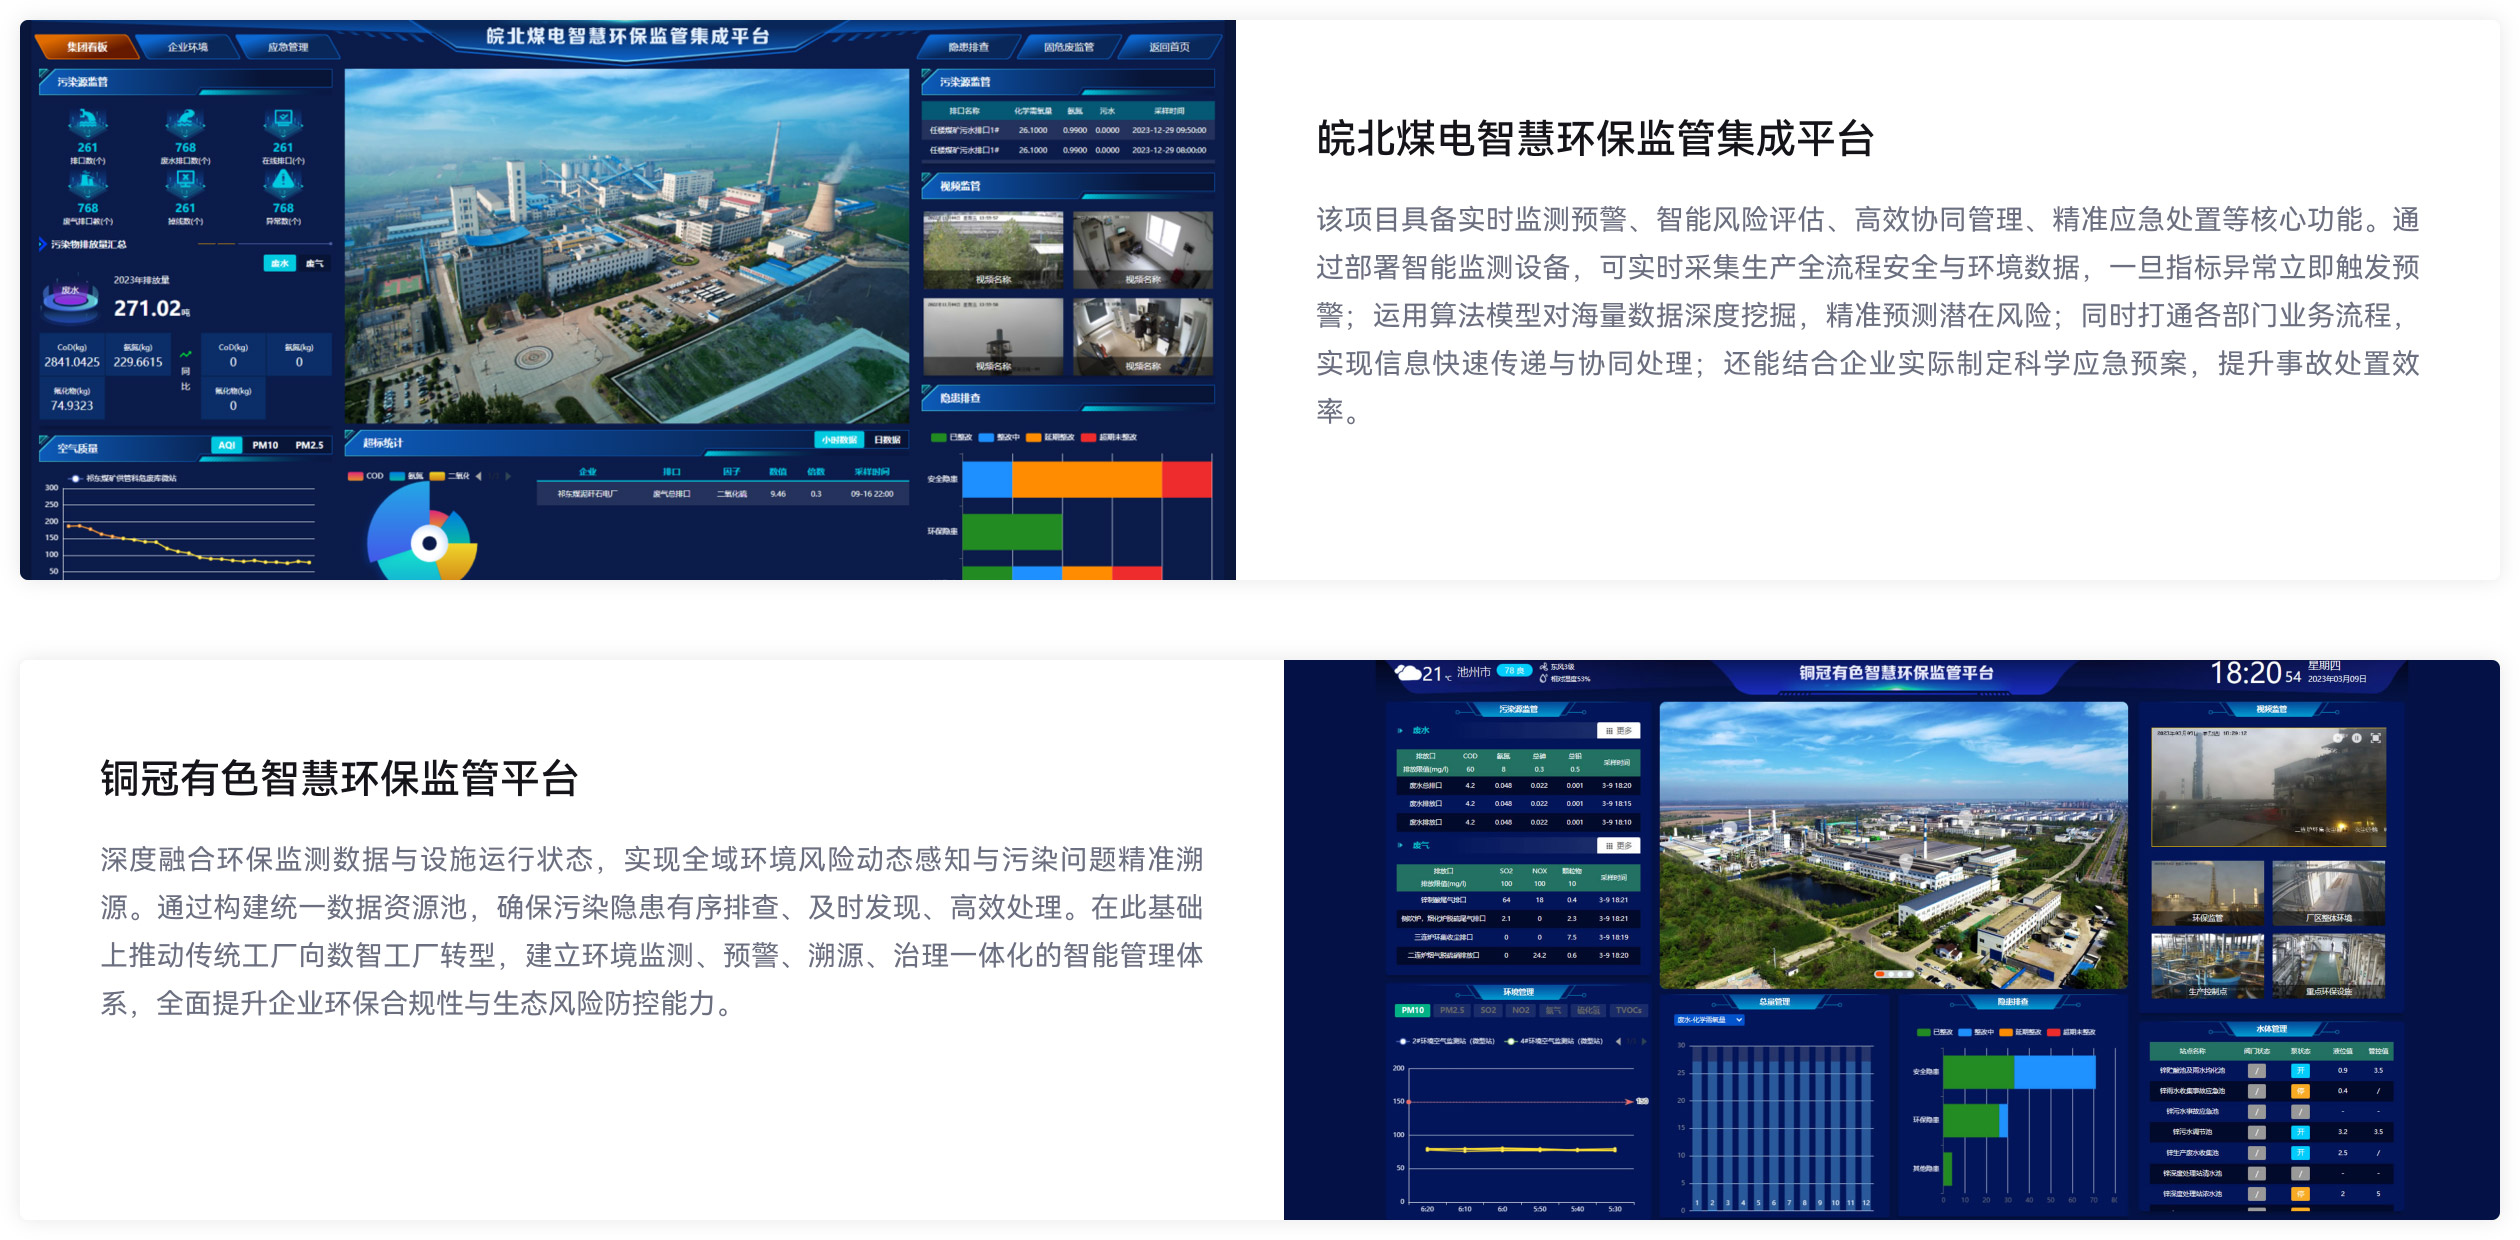Expand the 污染物排放量汇总 section arrow
The image size is (2520, 1240).
point(43,244)
